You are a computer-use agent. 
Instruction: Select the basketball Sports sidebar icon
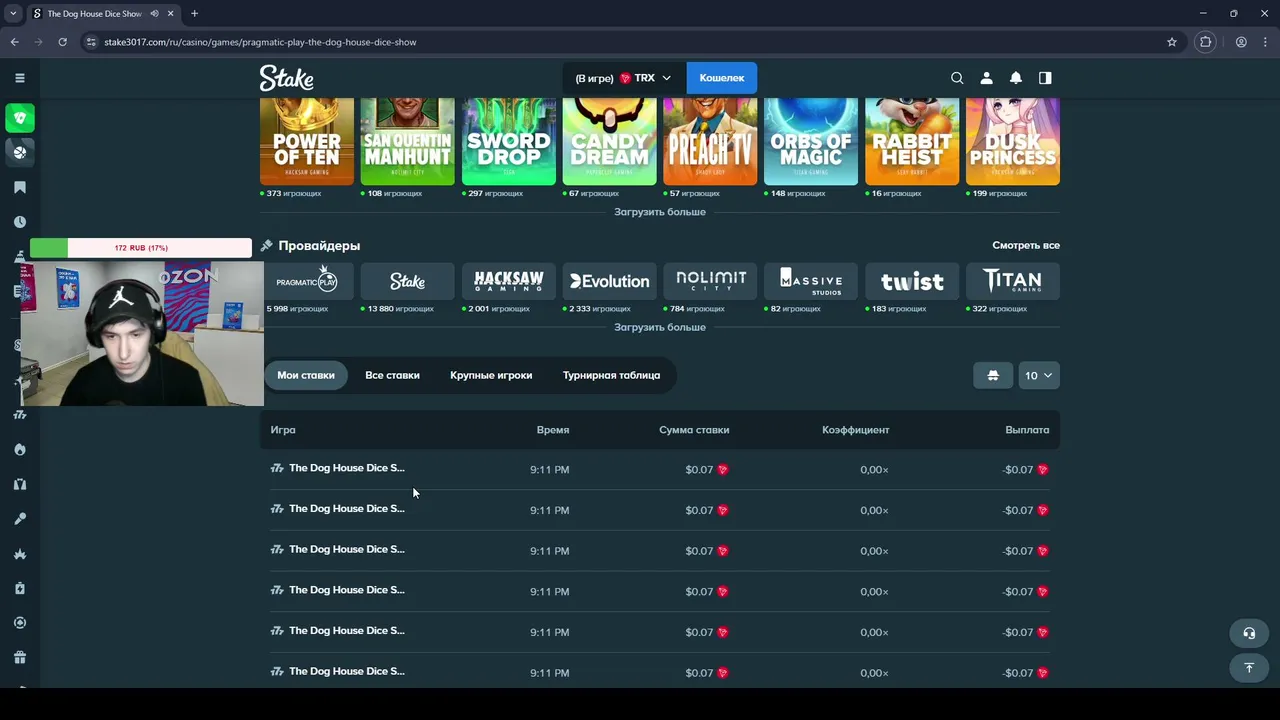point(19,152)
